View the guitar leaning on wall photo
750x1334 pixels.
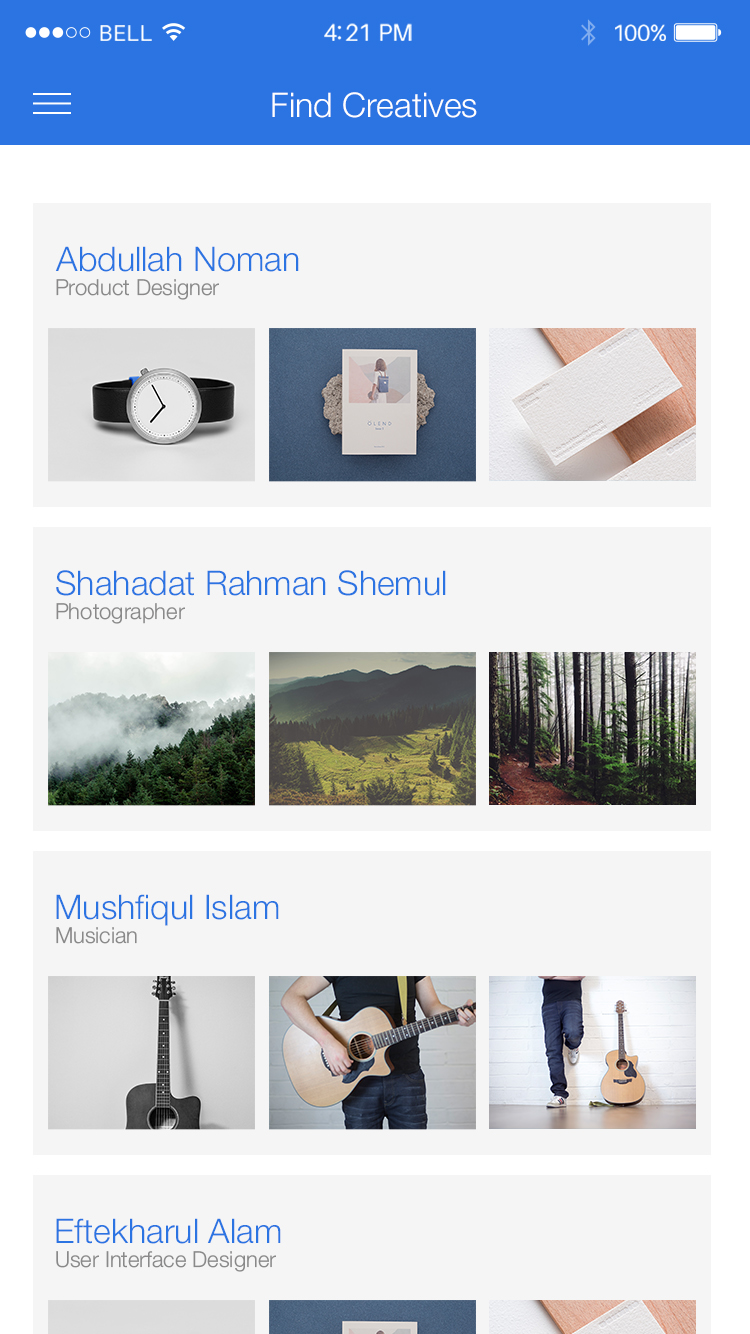point(592,1053)
